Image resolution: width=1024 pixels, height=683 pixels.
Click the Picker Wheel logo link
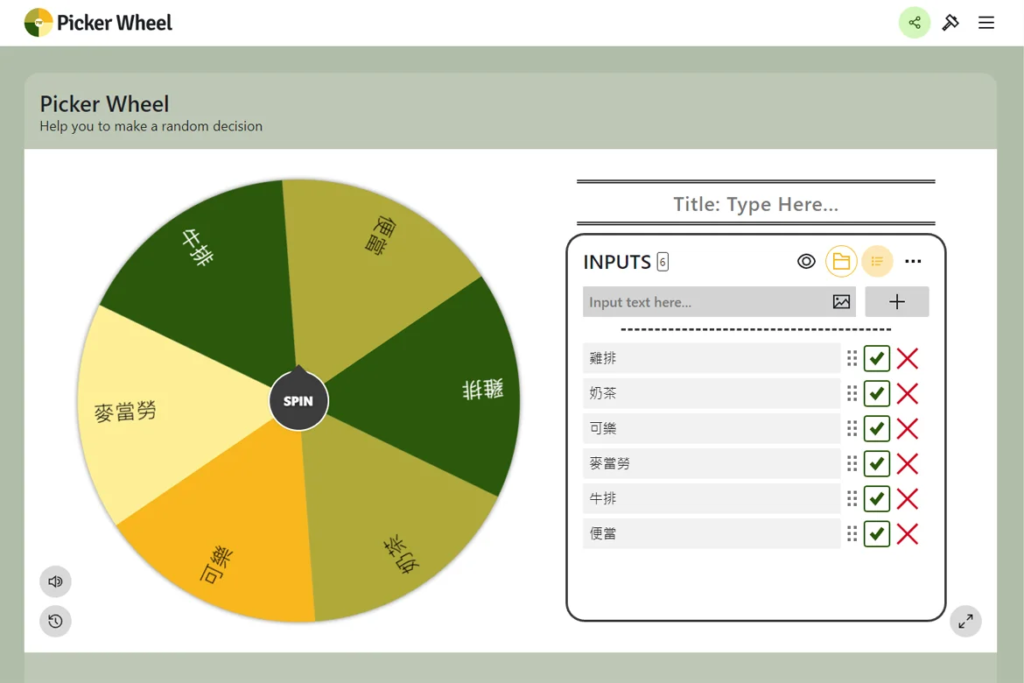98,22
